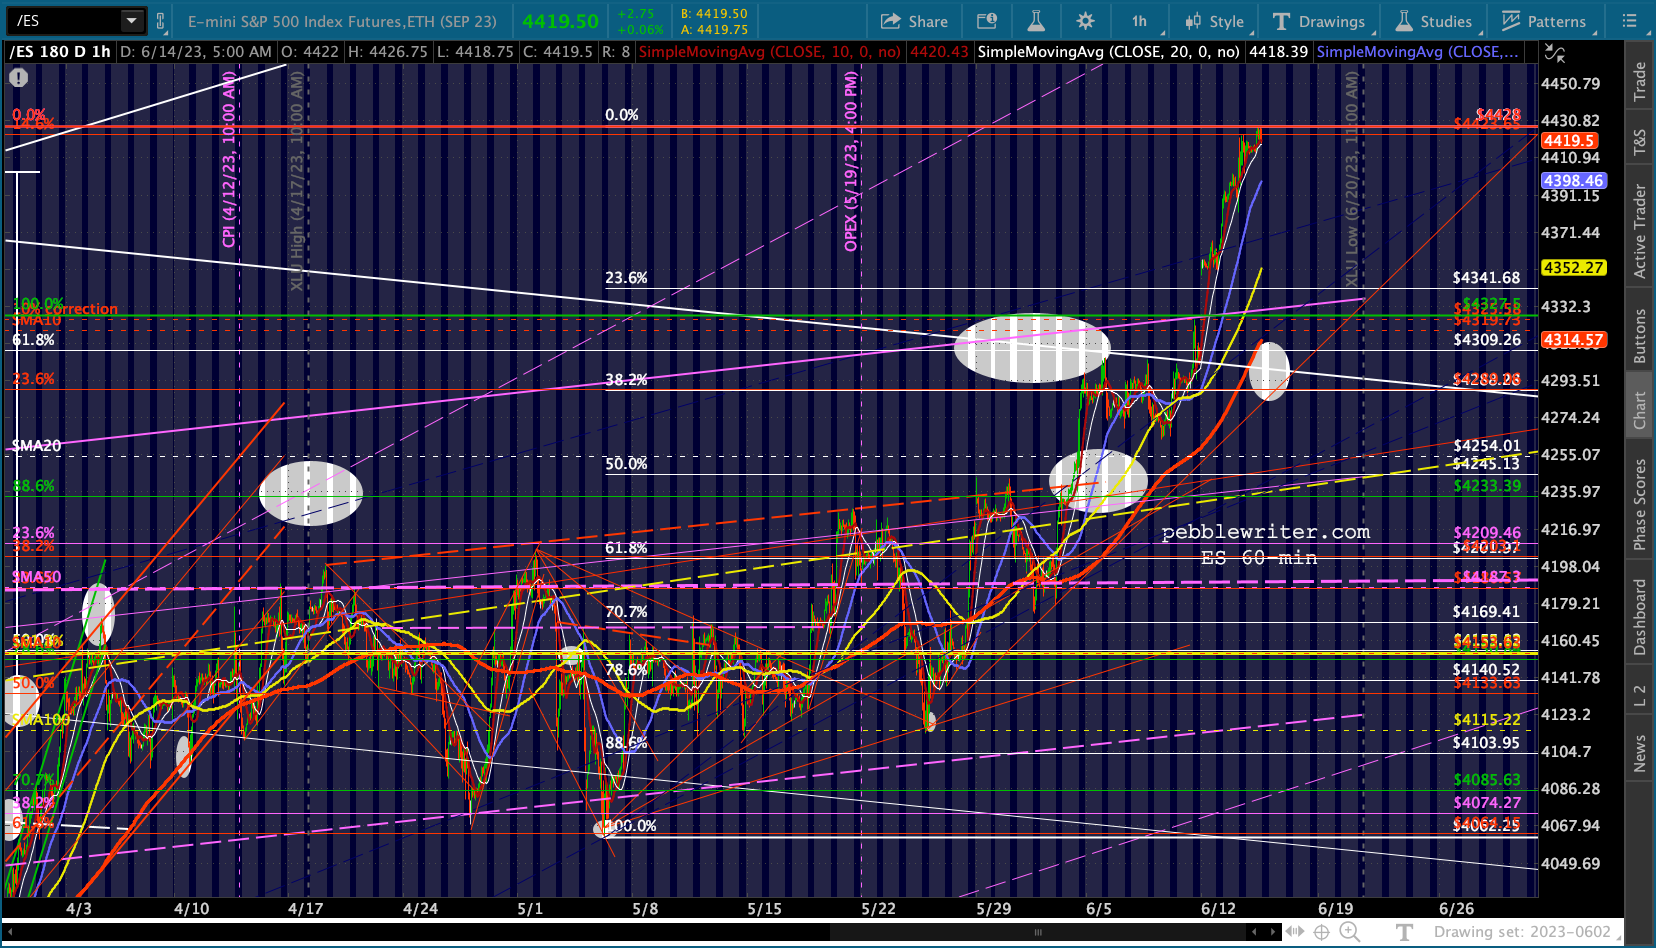This screenshot has height=948, width=1656.
Task: Click the scroll-left arrow on the time scrollbar
Action: coord(9,932)
